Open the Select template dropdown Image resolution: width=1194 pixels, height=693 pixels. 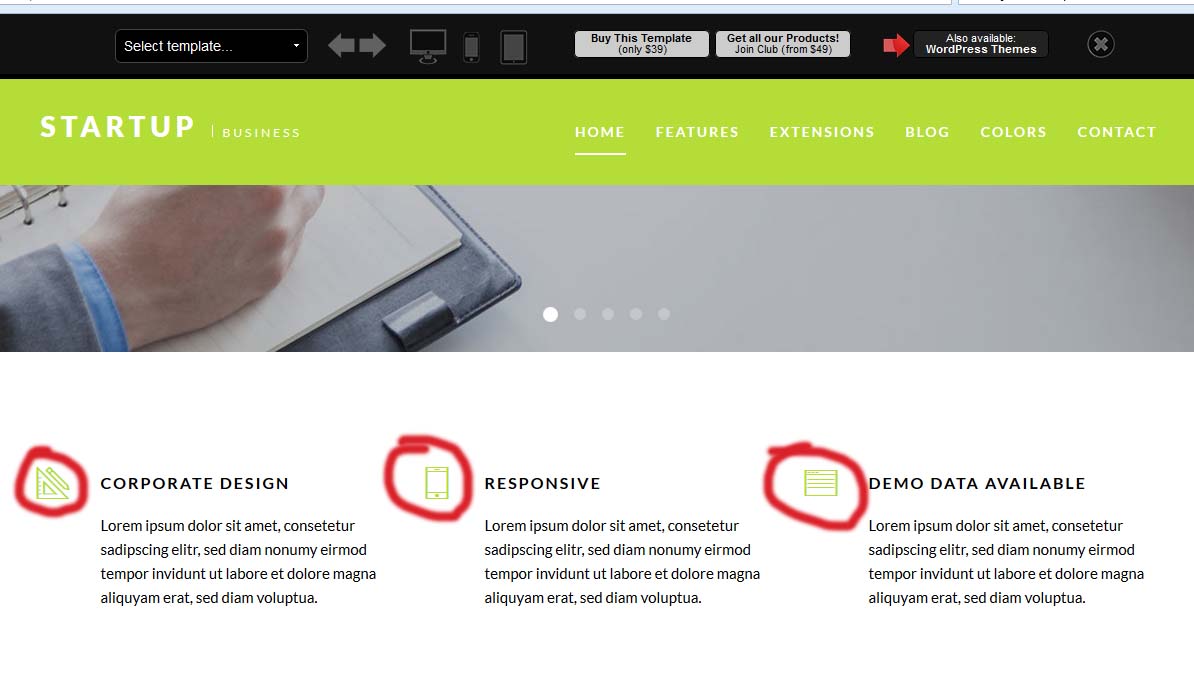point(211,46)
